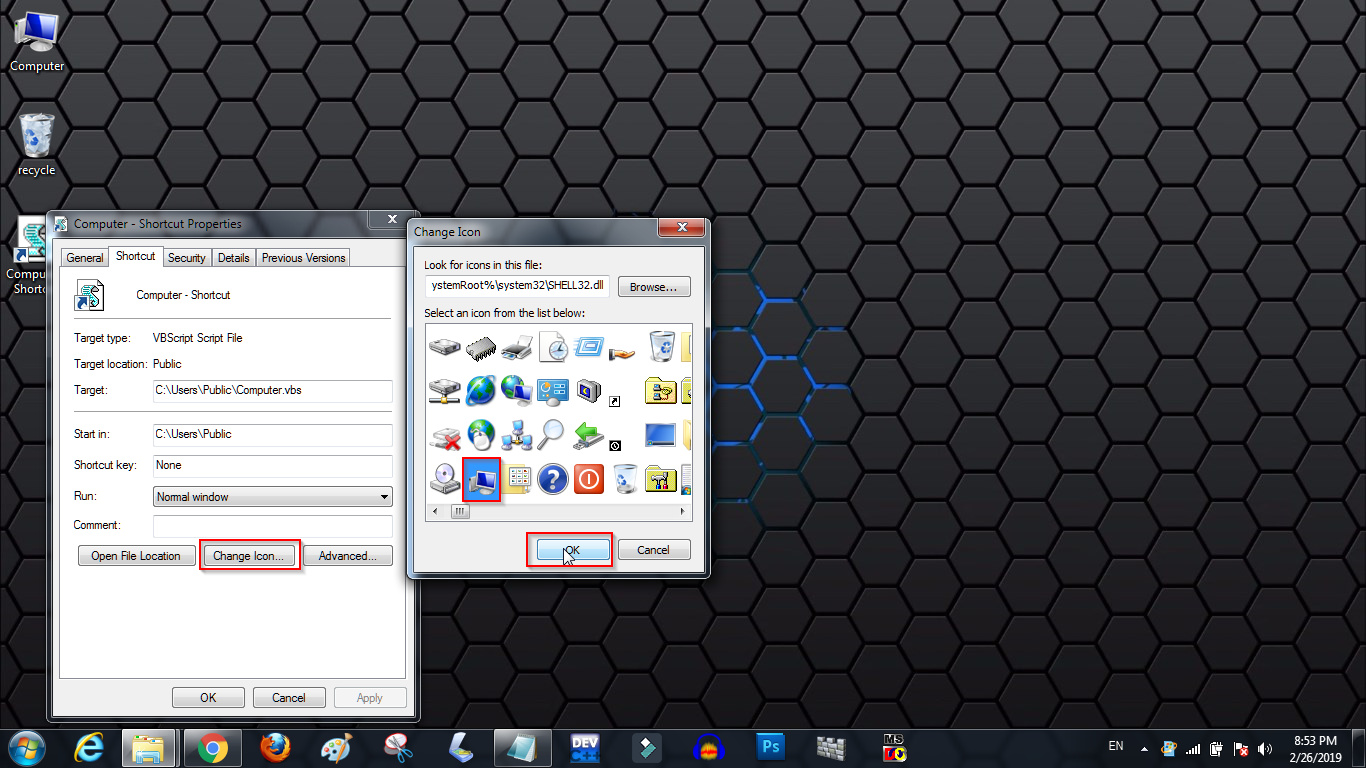Pick the green arrow USB drive icon
This screenshot has height=768, width=1366.
[588, 435]
